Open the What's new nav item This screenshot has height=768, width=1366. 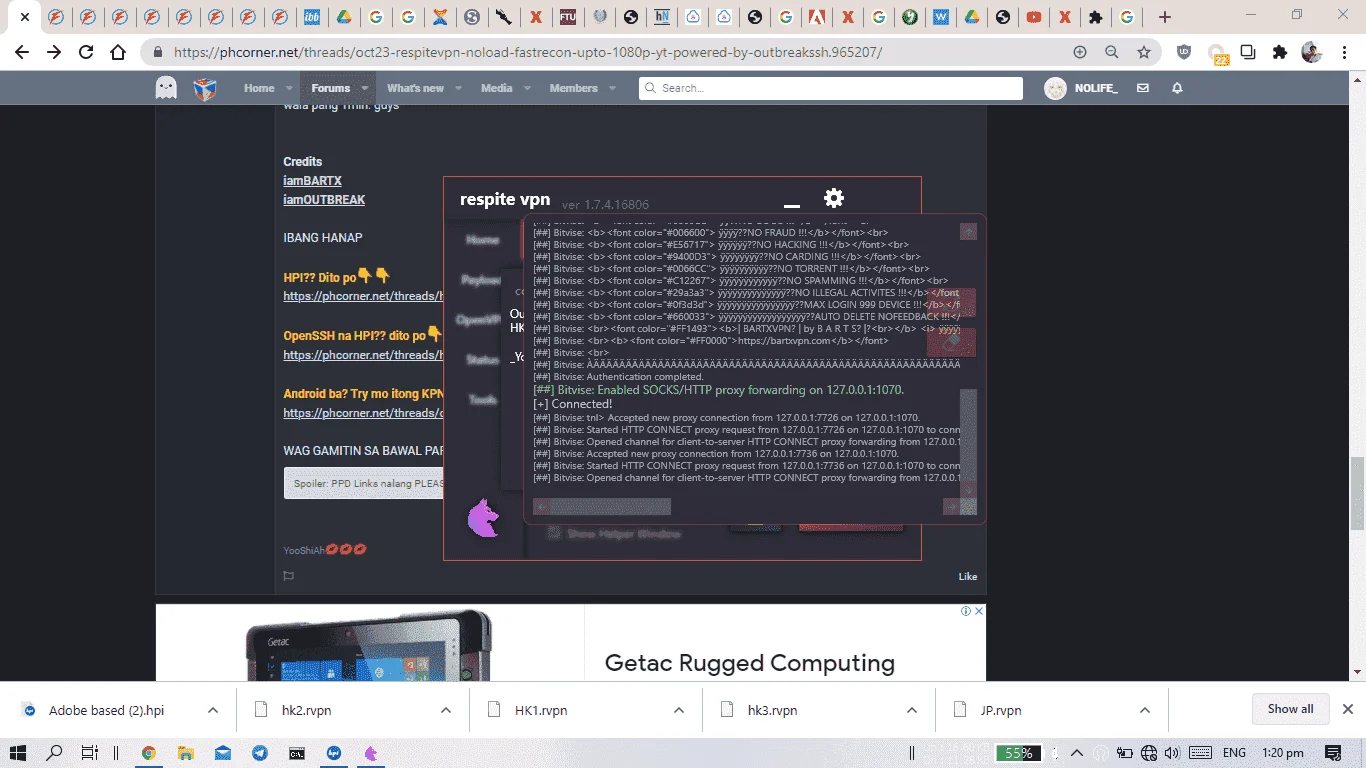pos(415,88)
